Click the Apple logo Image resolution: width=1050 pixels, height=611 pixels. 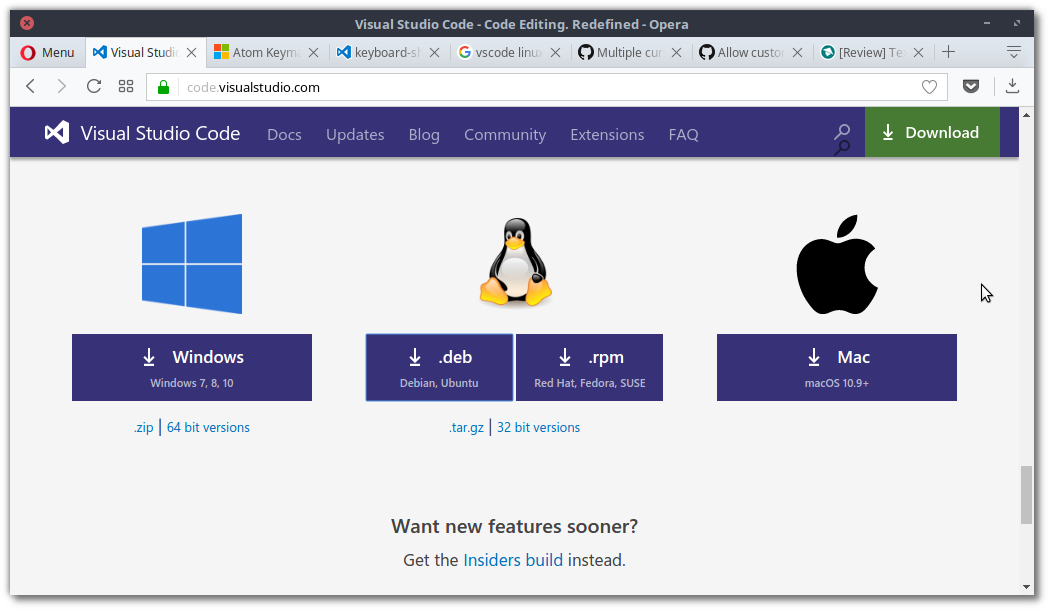point(836,263)
